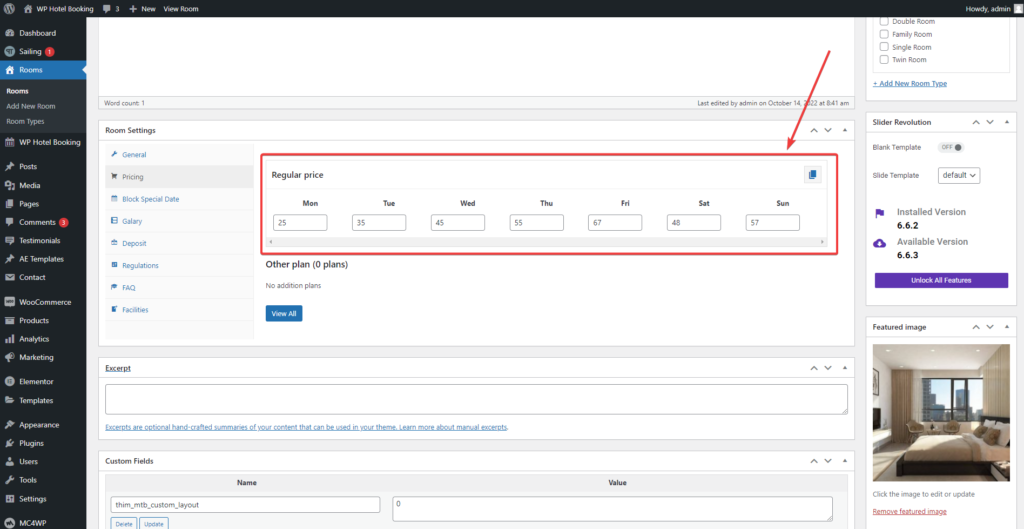Click the copy icon beside Regular price

812,175
